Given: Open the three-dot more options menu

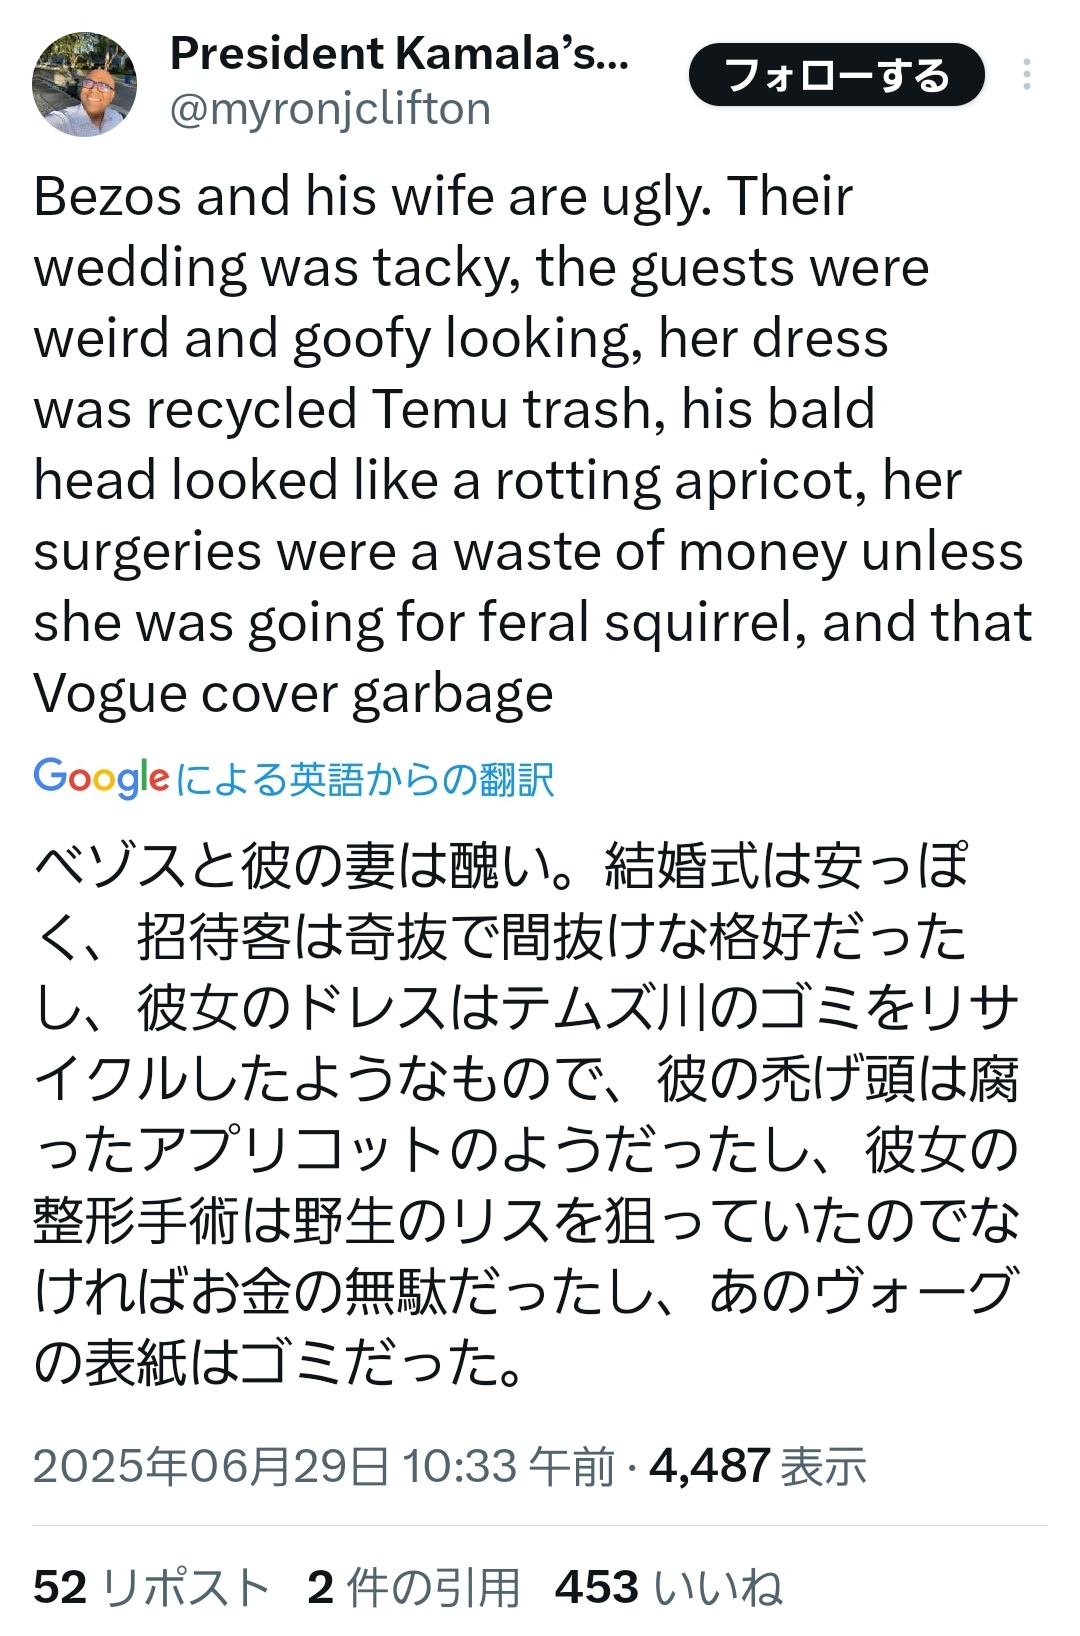Looking at the screenshot, I should coord(1026,75).
